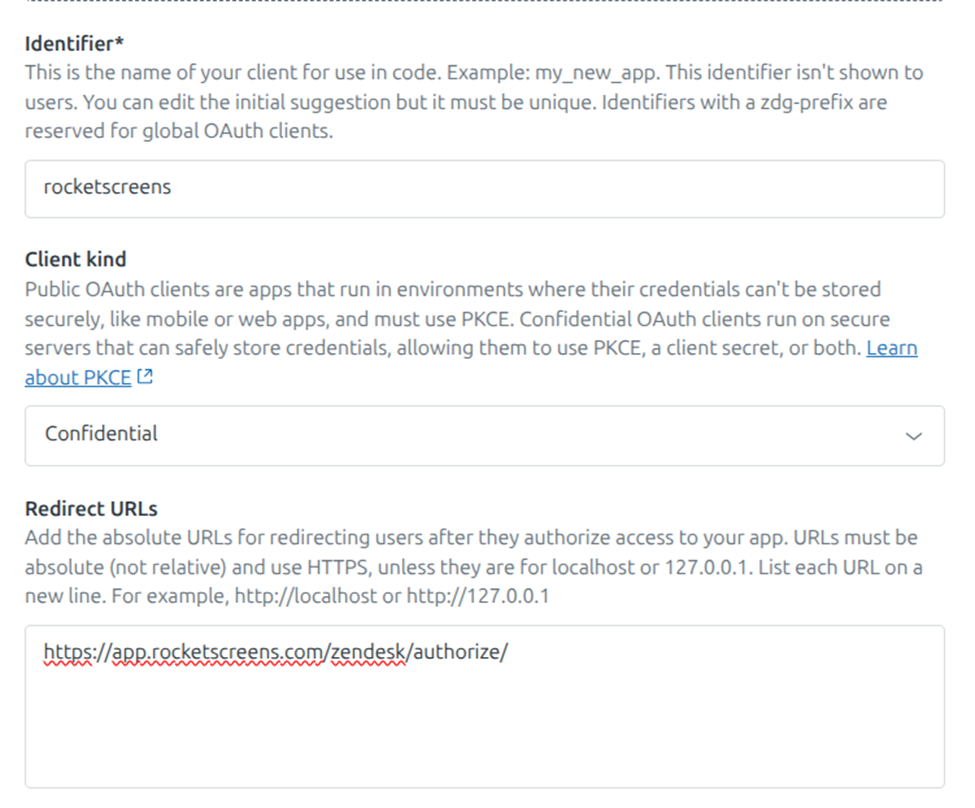
Task: Click the chevron arrow on Client kind
Action: pyautogui.click(x=912, y=436)
